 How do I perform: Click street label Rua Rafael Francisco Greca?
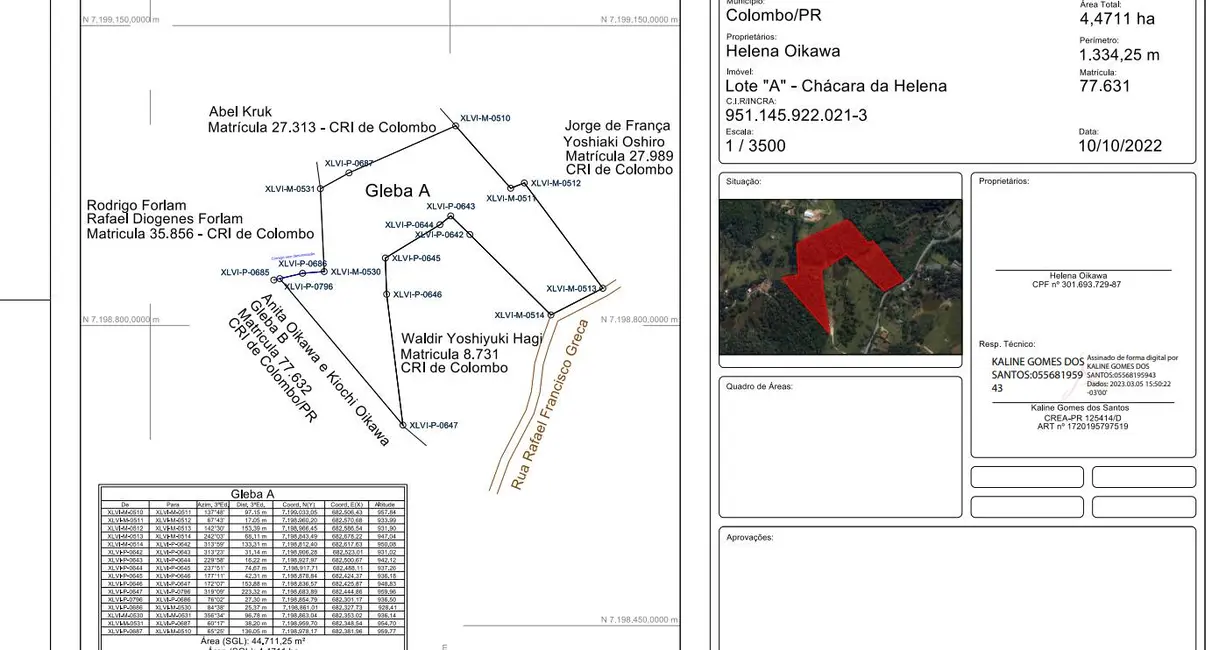[550, 404]
